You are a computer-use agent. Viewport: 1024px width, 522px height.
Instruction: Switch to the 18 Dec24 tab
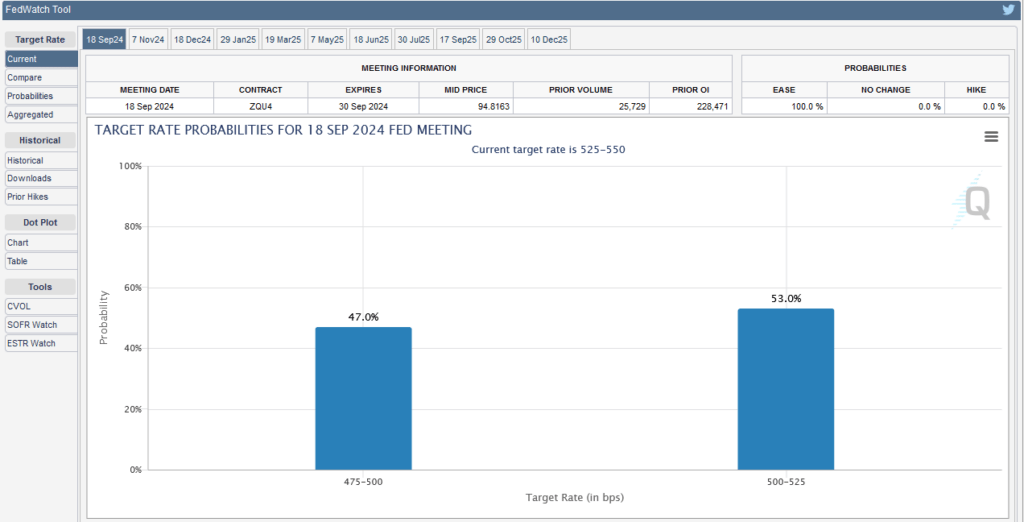(x=192, y=40)
